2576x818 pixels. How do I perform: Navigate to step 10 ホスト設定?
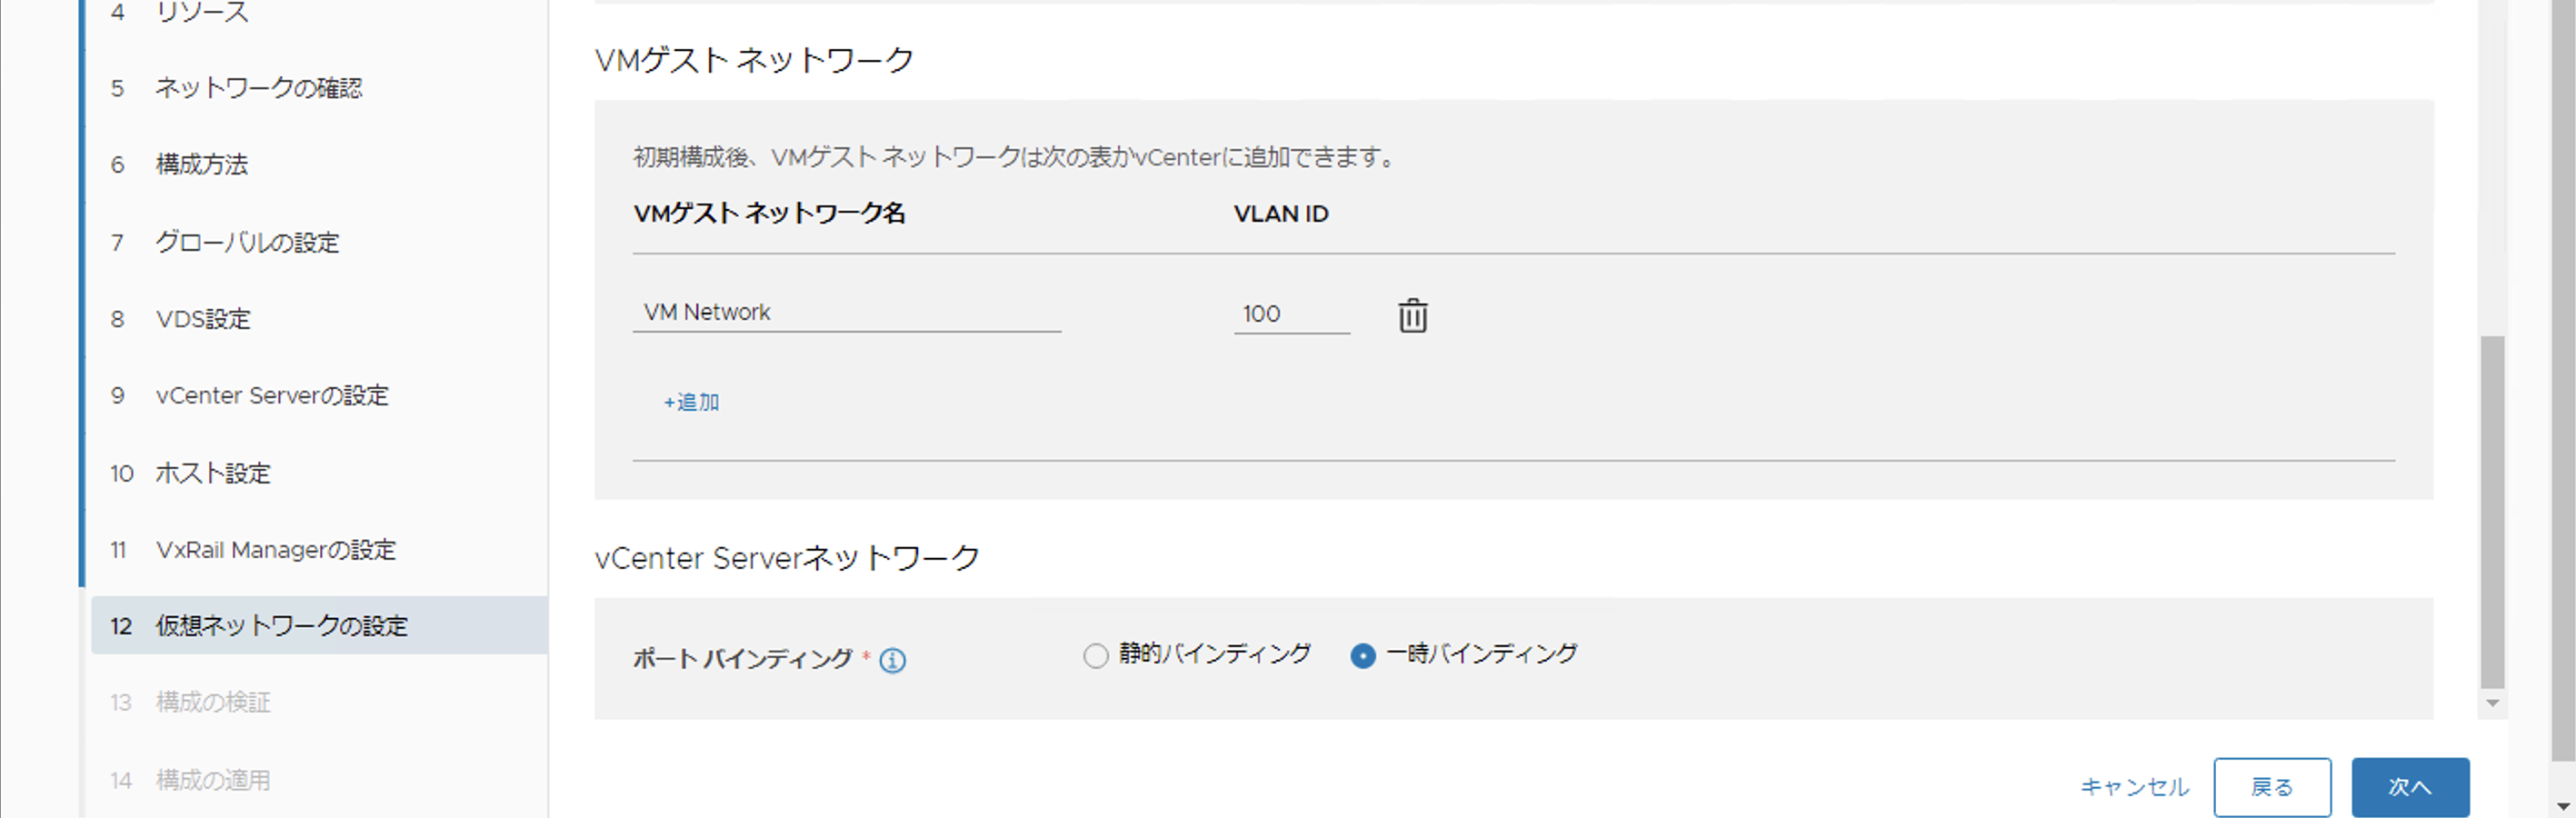click(213, 473)
